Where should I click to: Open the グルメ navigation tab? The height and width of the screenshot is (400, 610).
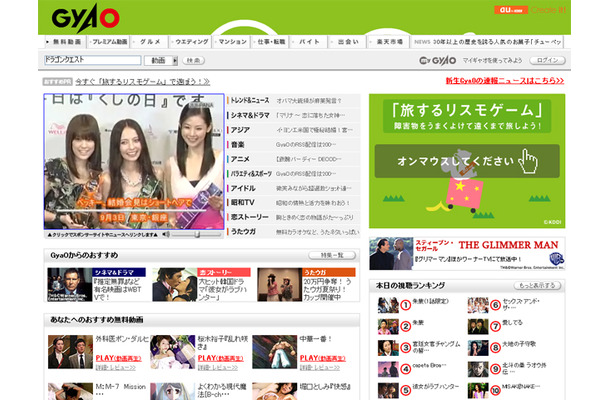pyautogui.click(x=150, y=42)
